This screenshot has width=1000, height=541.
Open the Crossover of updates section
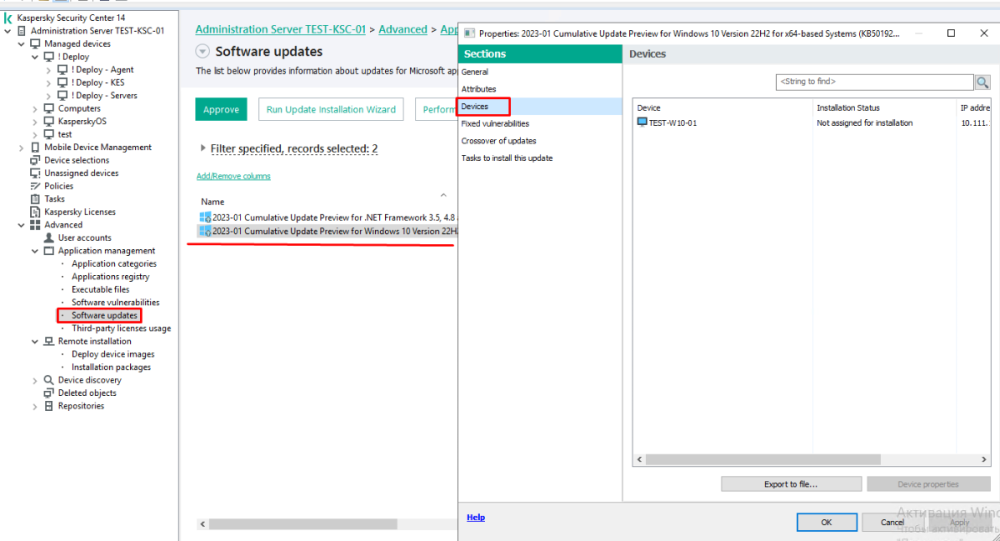499,141
